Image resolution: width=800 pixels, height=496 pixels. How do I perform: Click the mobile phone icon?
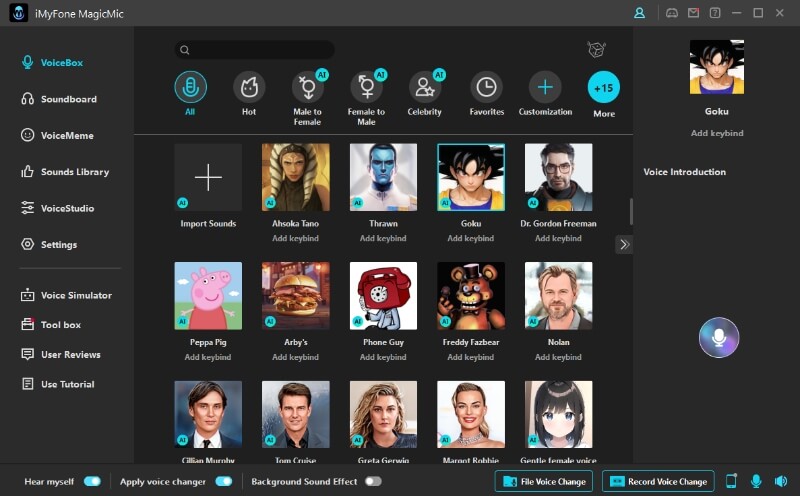(x=731, y=481)
